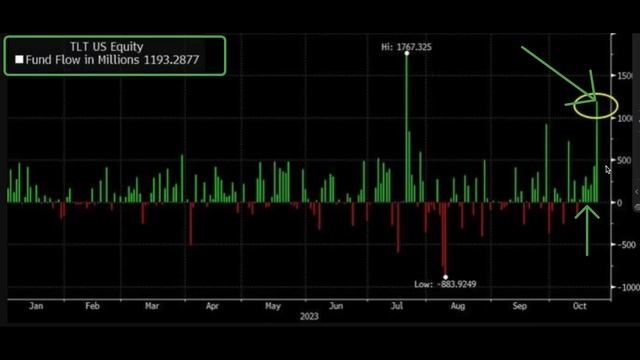Viewport: 640px width, 360px height.
Task: Click the 2023 year label below the axis
Action: tap(309, 316)
